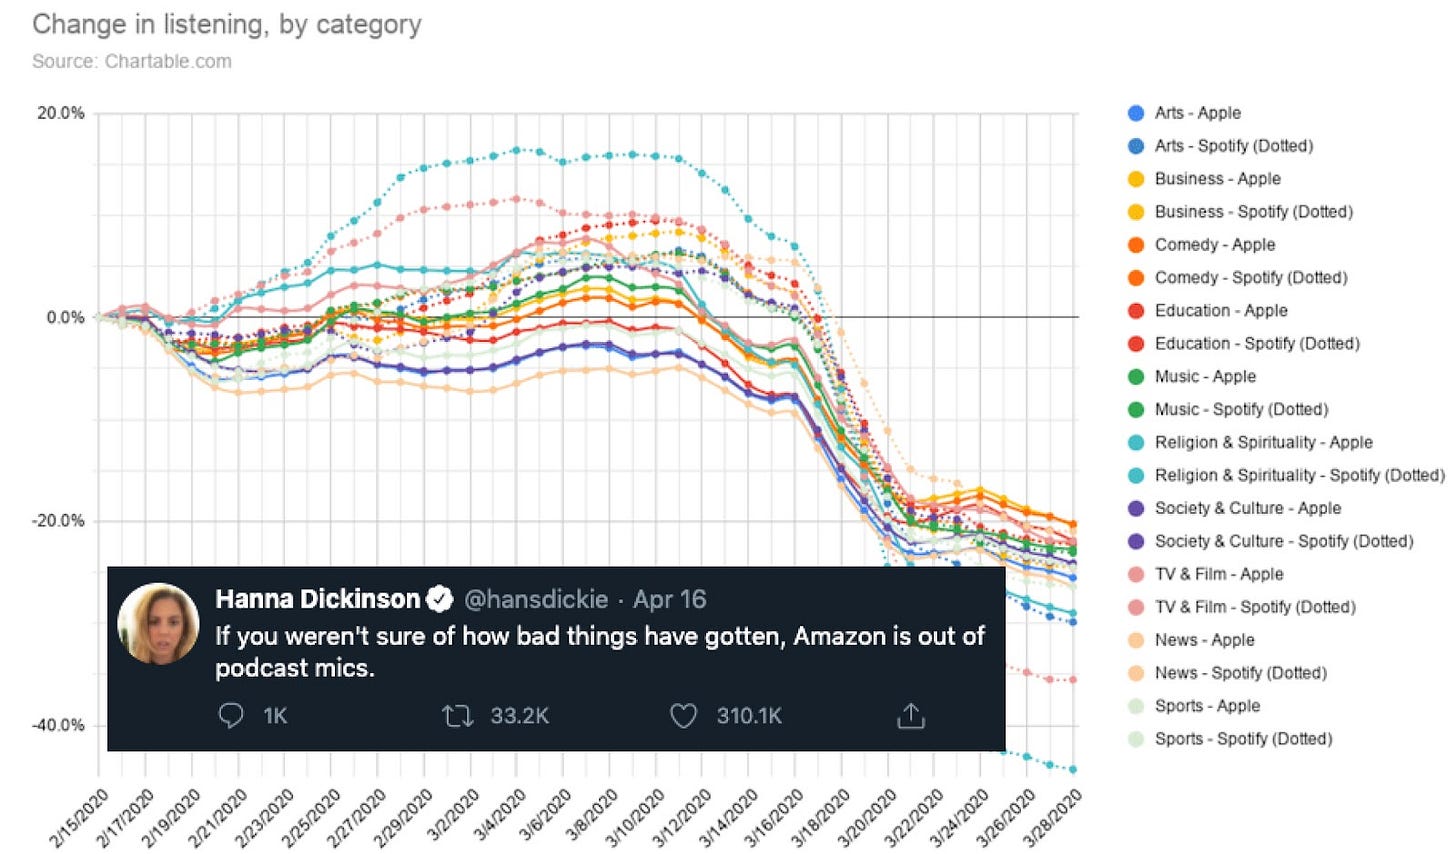The height and width of the screenshot is (854, 1456).
Task: Click the Music - Apple green legend dot
Action: [x=1135, y=377]
